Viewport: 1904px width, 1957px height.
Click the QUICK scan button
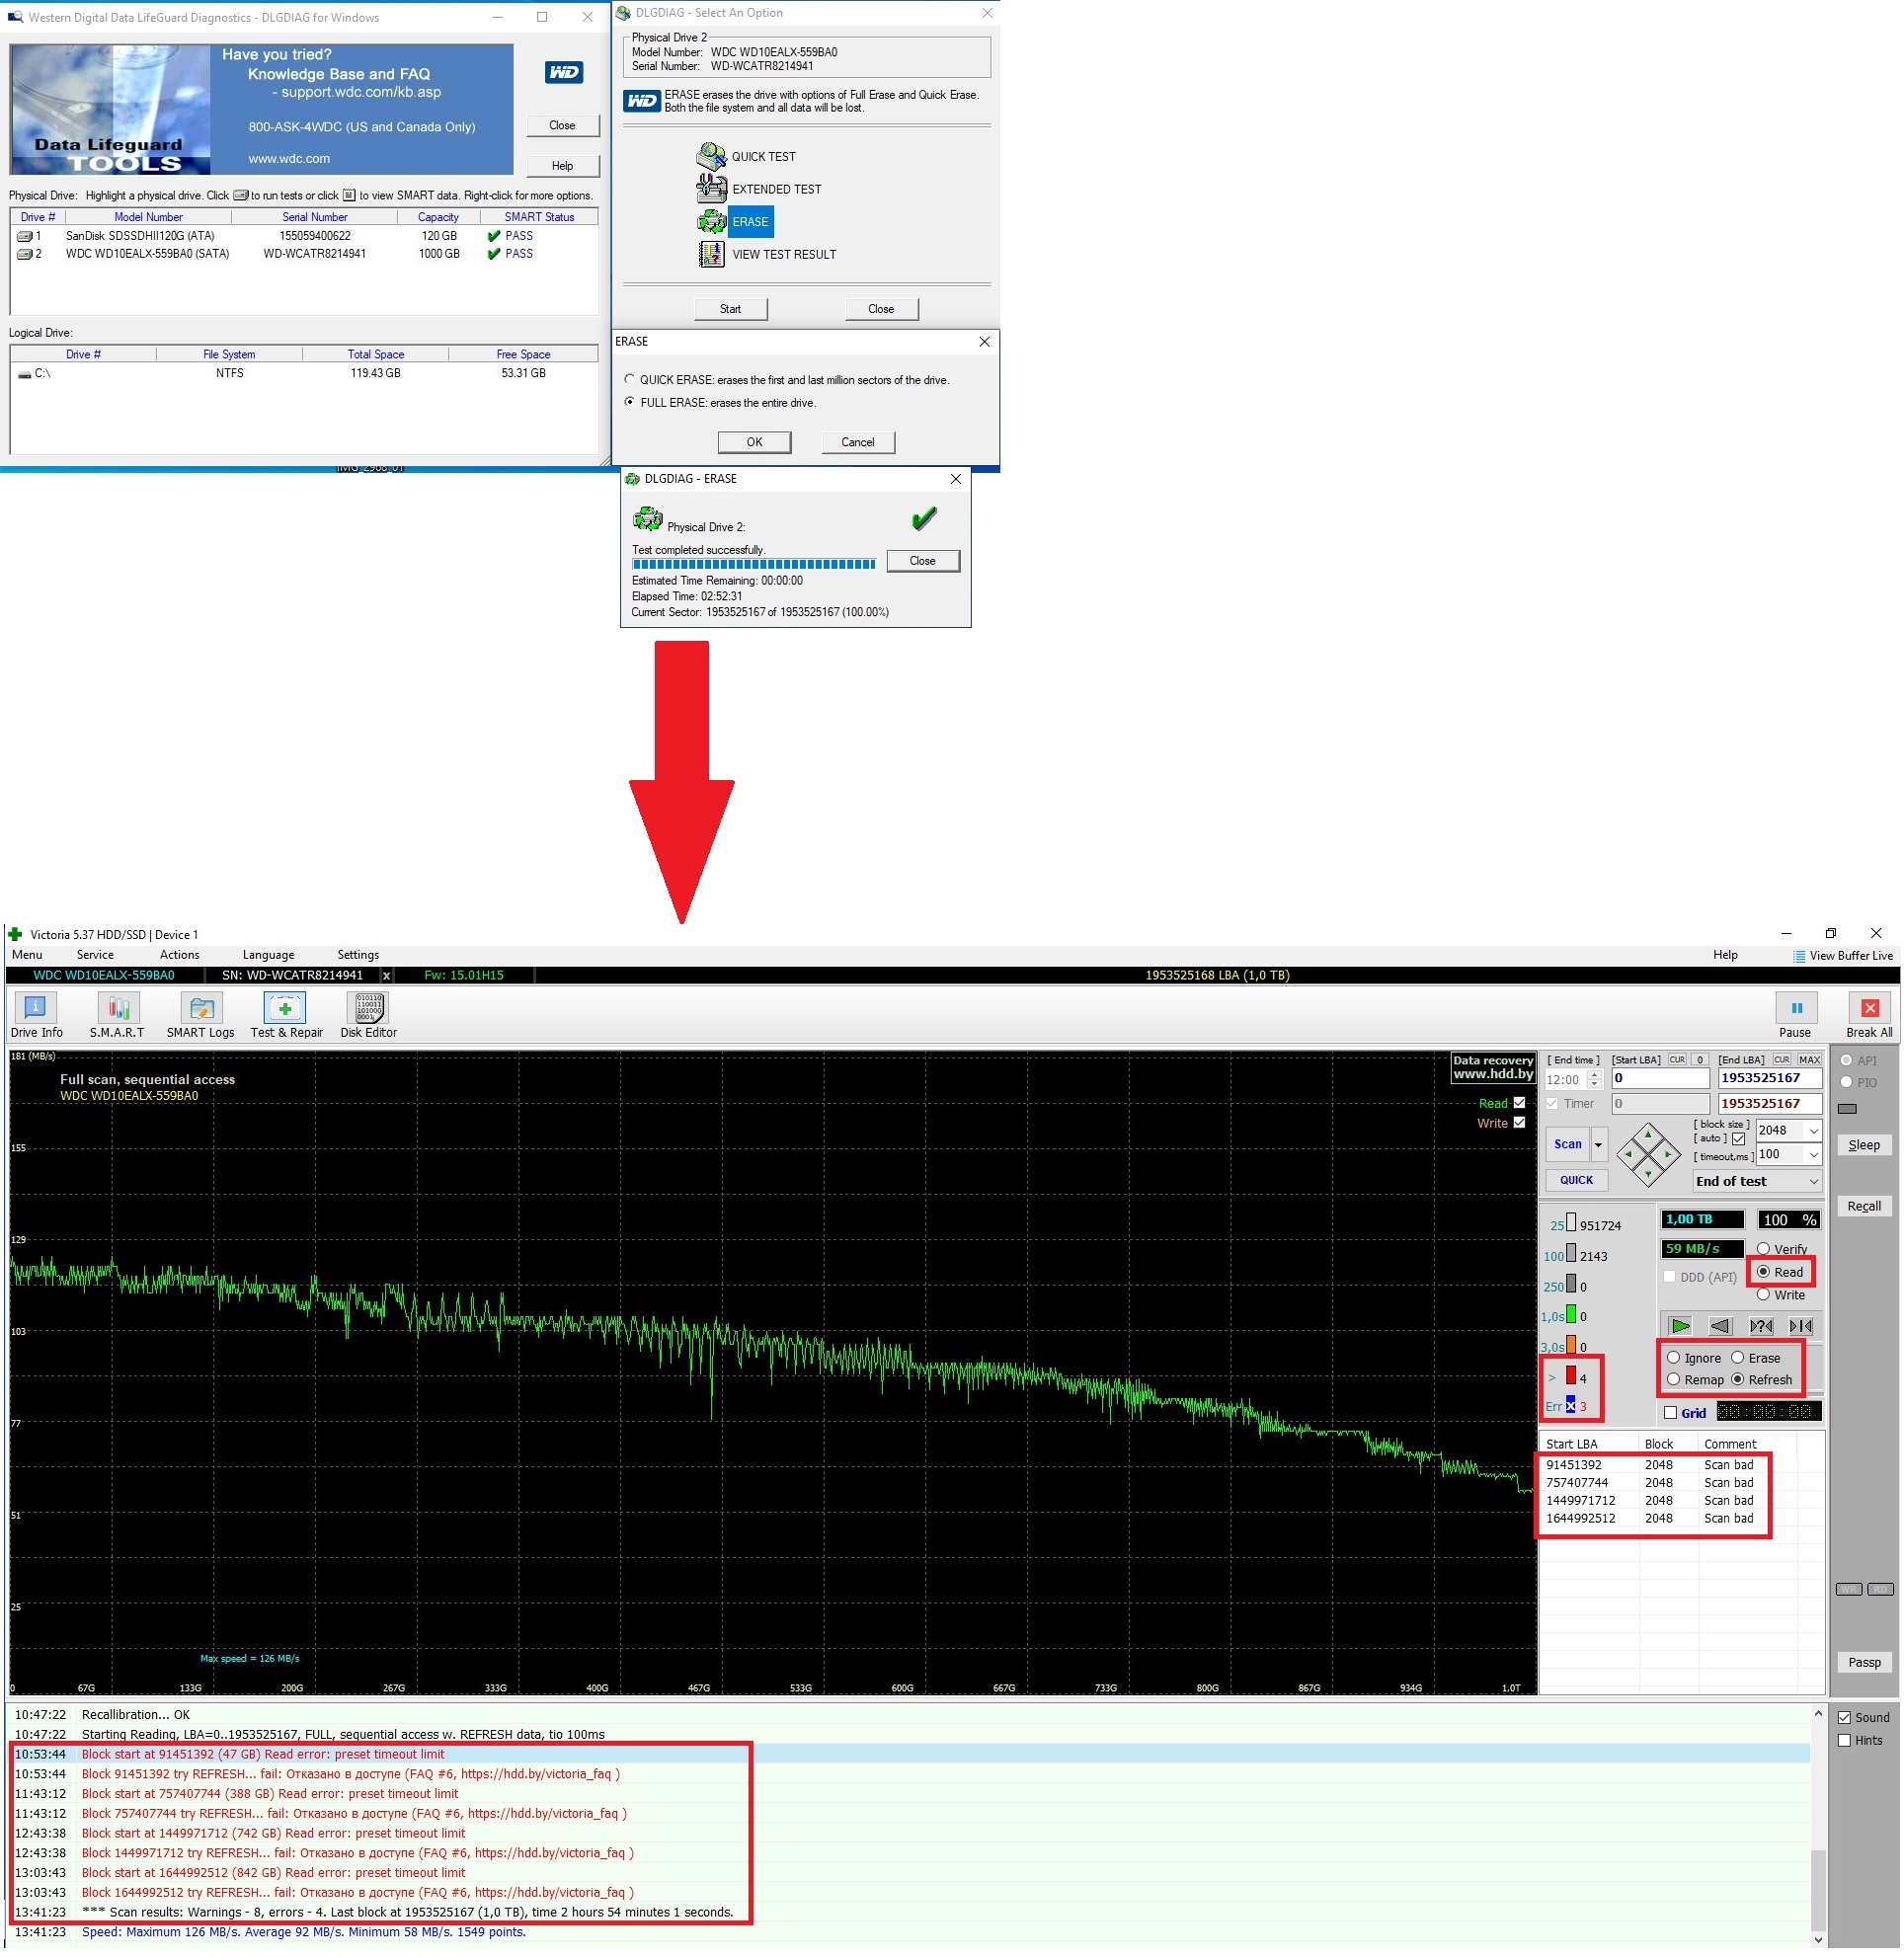pos(1577,1180)
